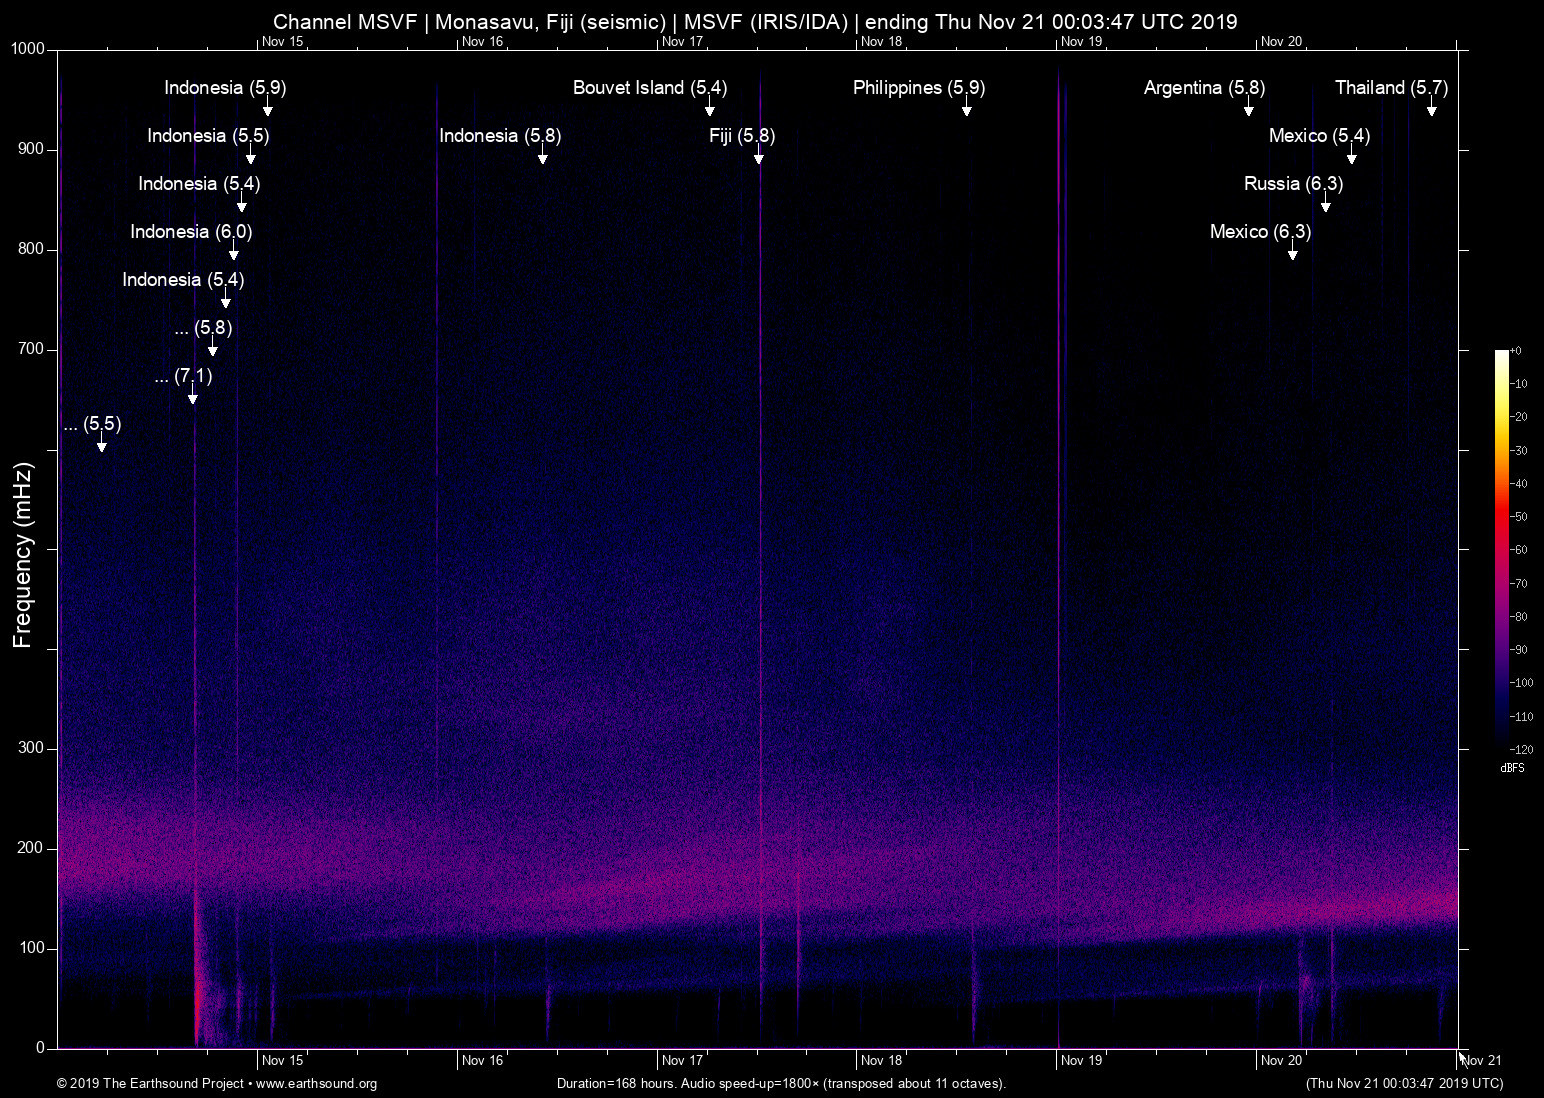The width and height of the screenshot is (1544, 1098).
Task: Click the Duration=168 hours status text
Action: pyautogui.click(x=780, y=1084)
